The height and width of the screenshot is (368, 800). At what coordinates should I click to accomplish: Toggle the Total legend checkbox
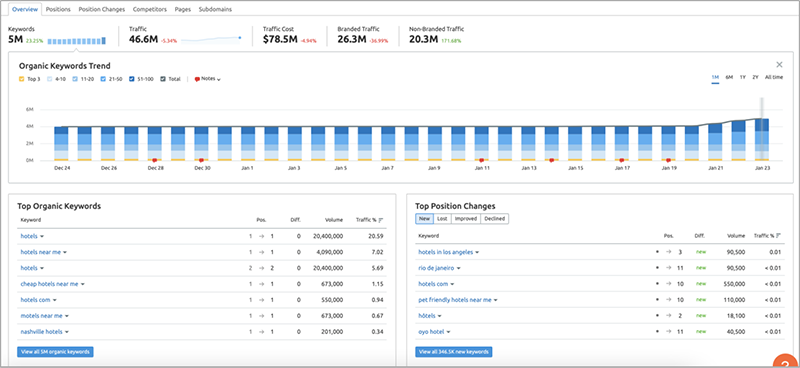pyautogui.click(x=163, y=79)
